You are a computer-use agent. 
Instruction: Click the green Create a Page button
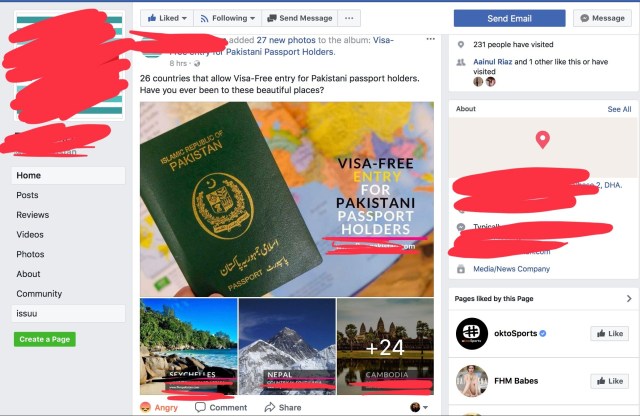click(44, 339)
